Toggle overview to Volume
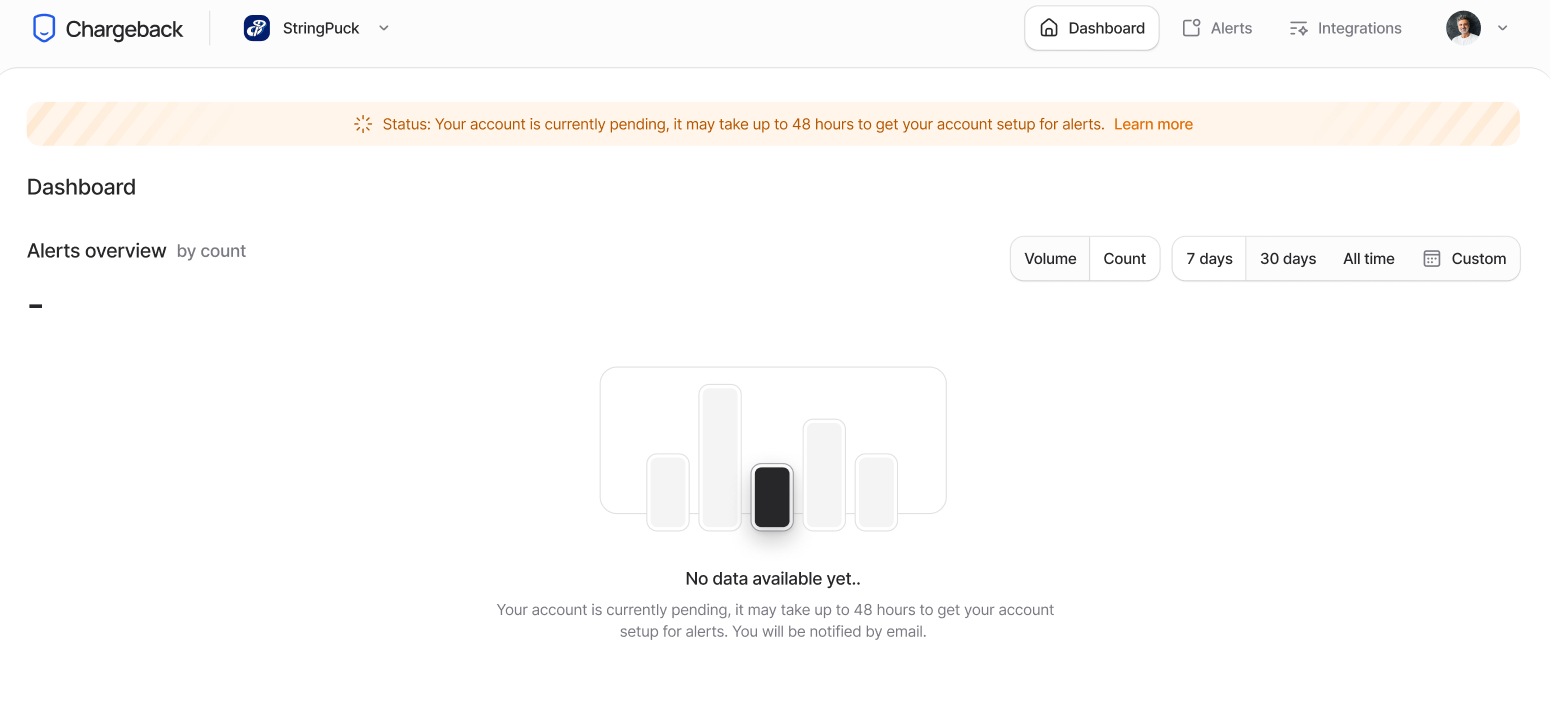 point(1050,258)
